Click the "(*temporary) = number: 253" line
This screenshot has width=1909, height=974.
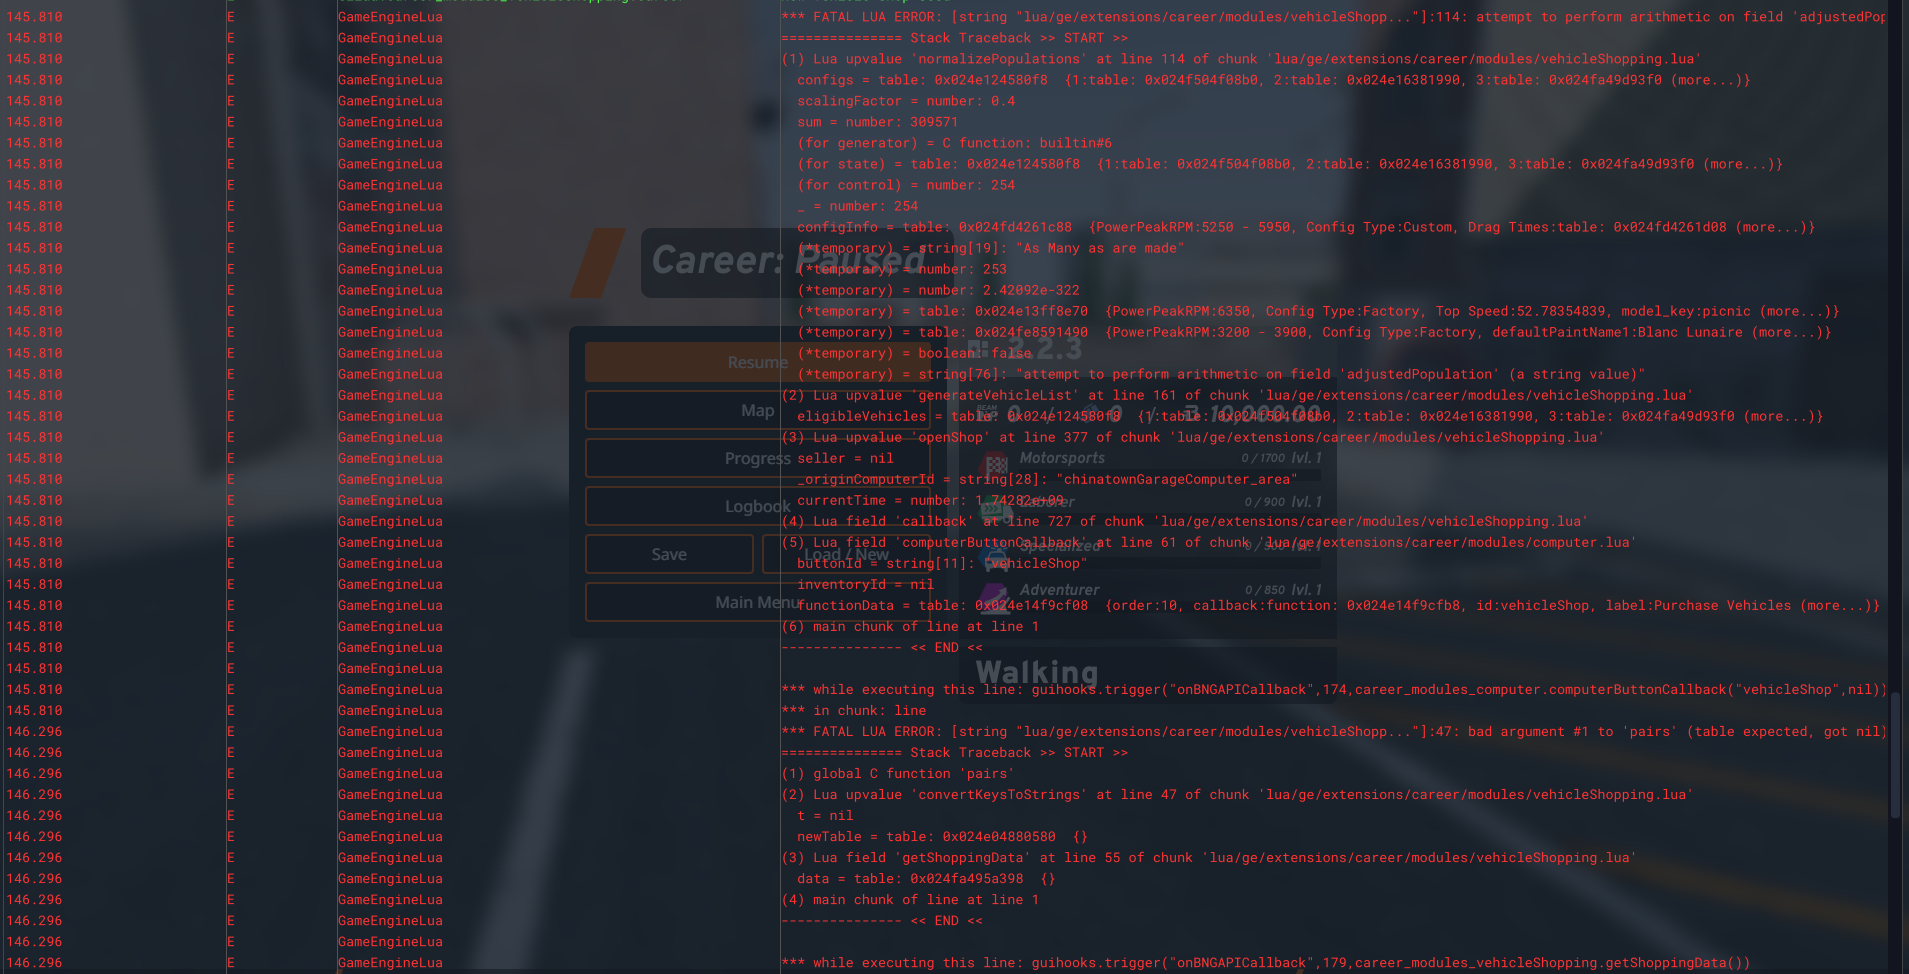(x=902, y=269)
